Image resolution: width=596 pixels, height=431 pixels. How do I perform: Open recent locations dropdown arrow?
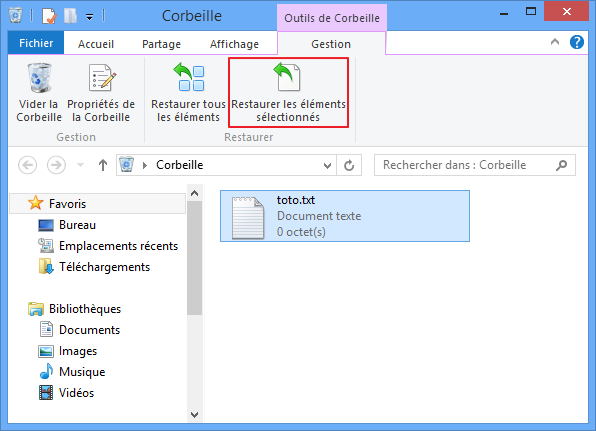[x=80, y=165]
